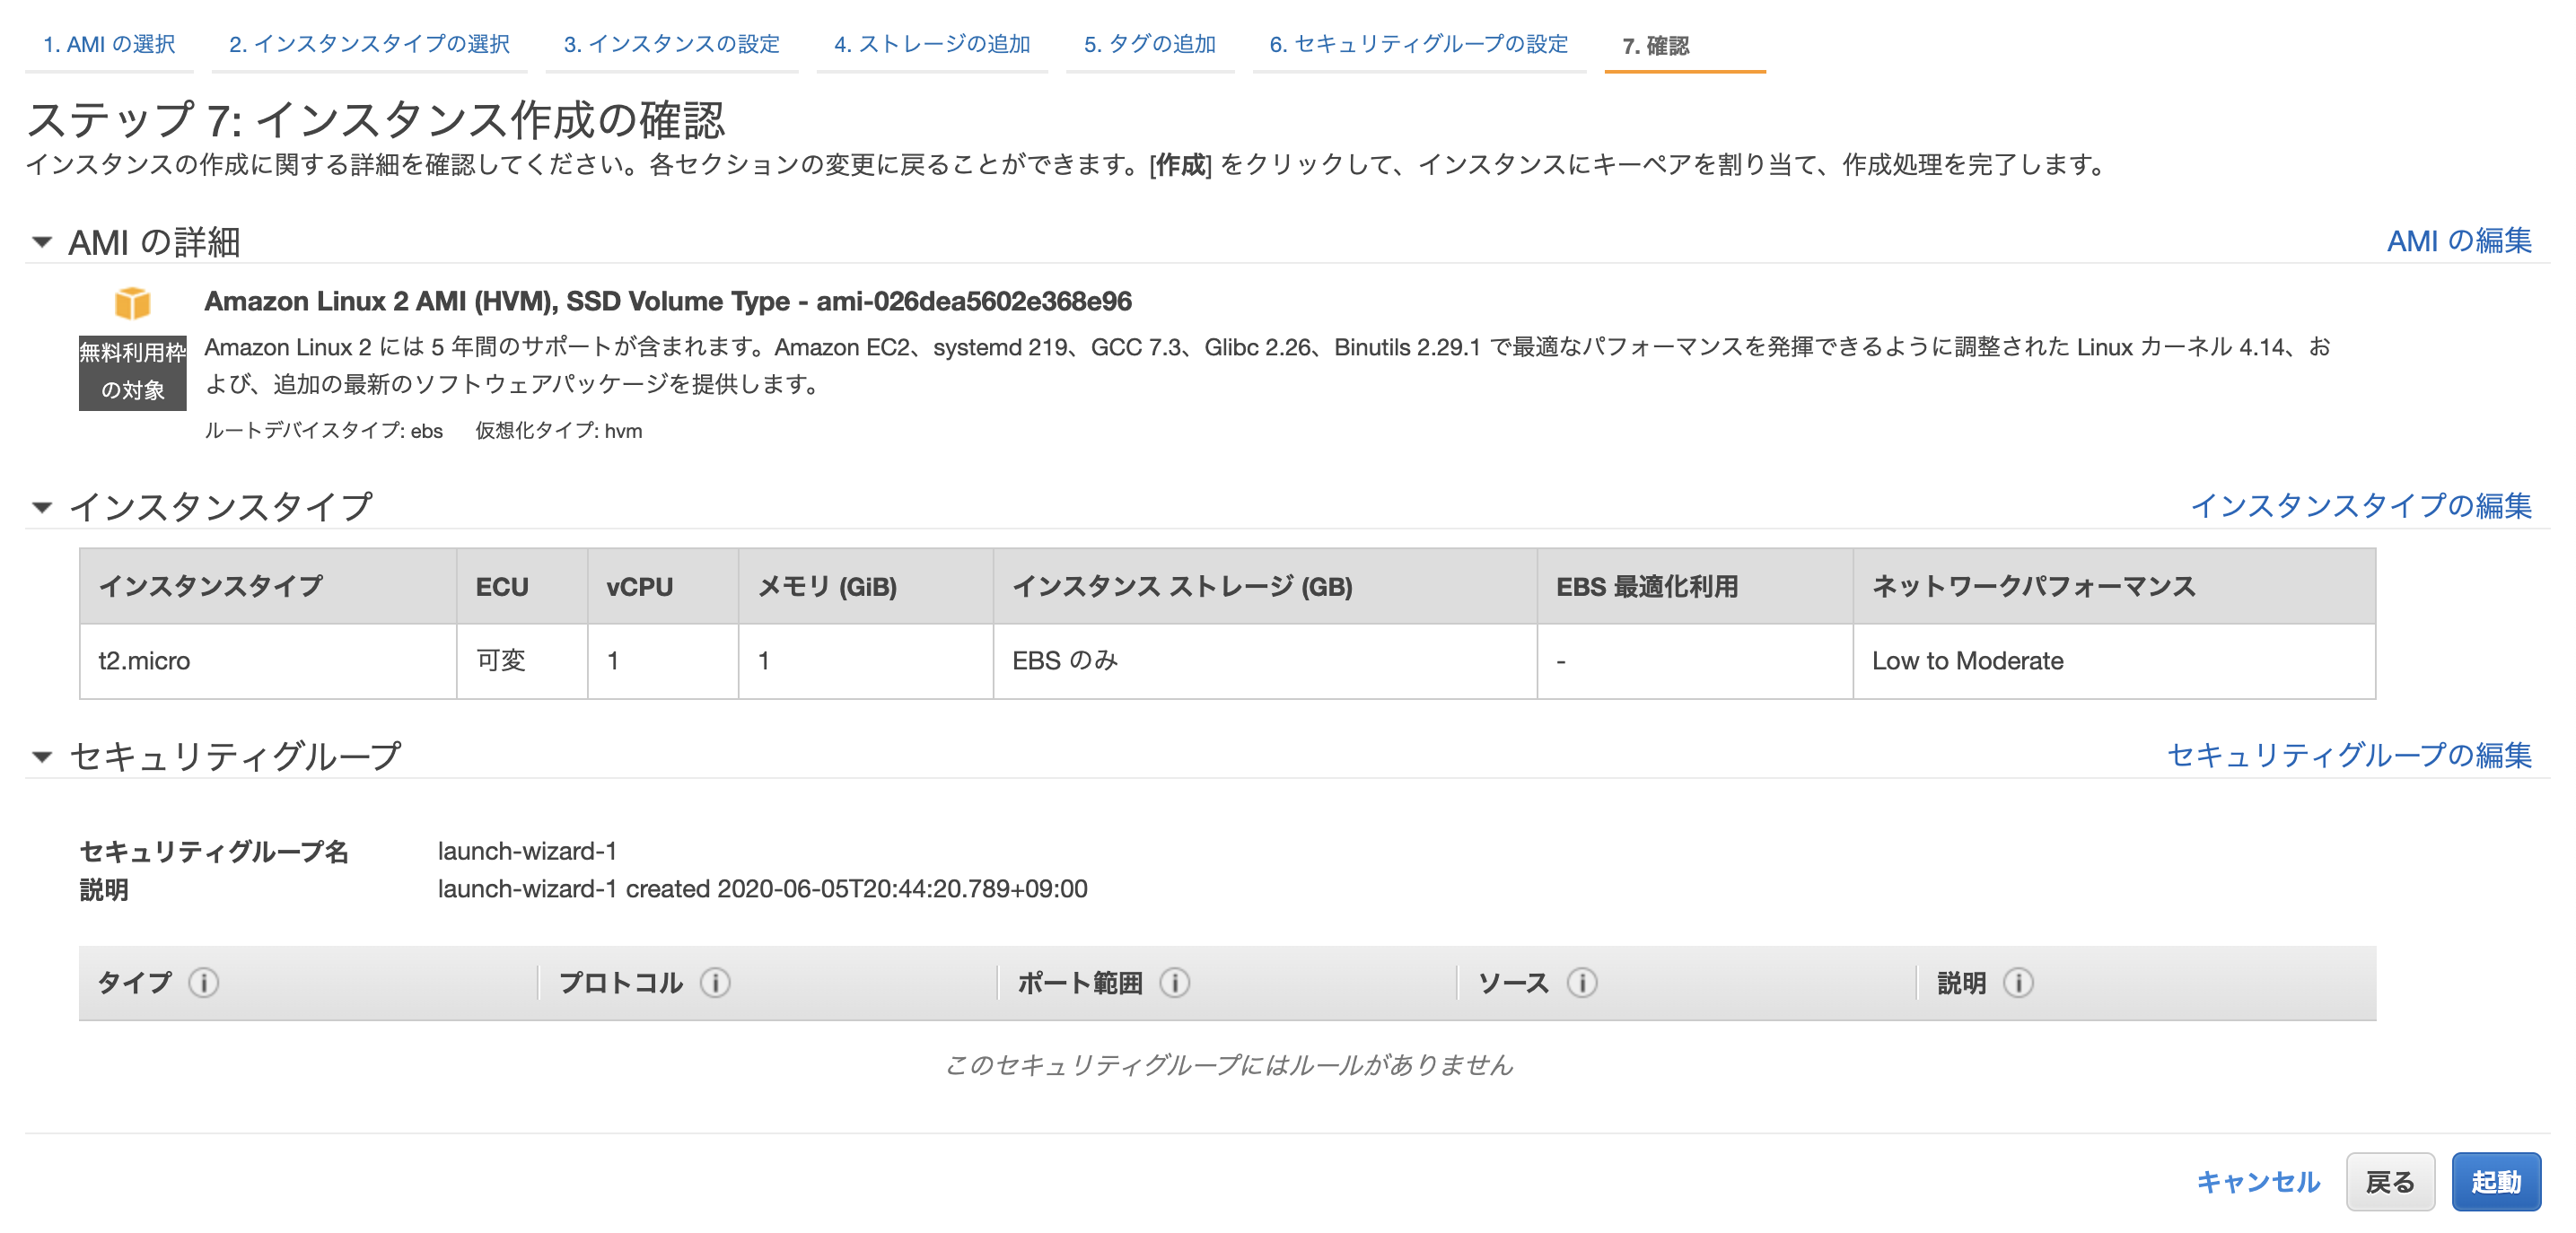Click the AMI の編集 link

coord(2458,241)
